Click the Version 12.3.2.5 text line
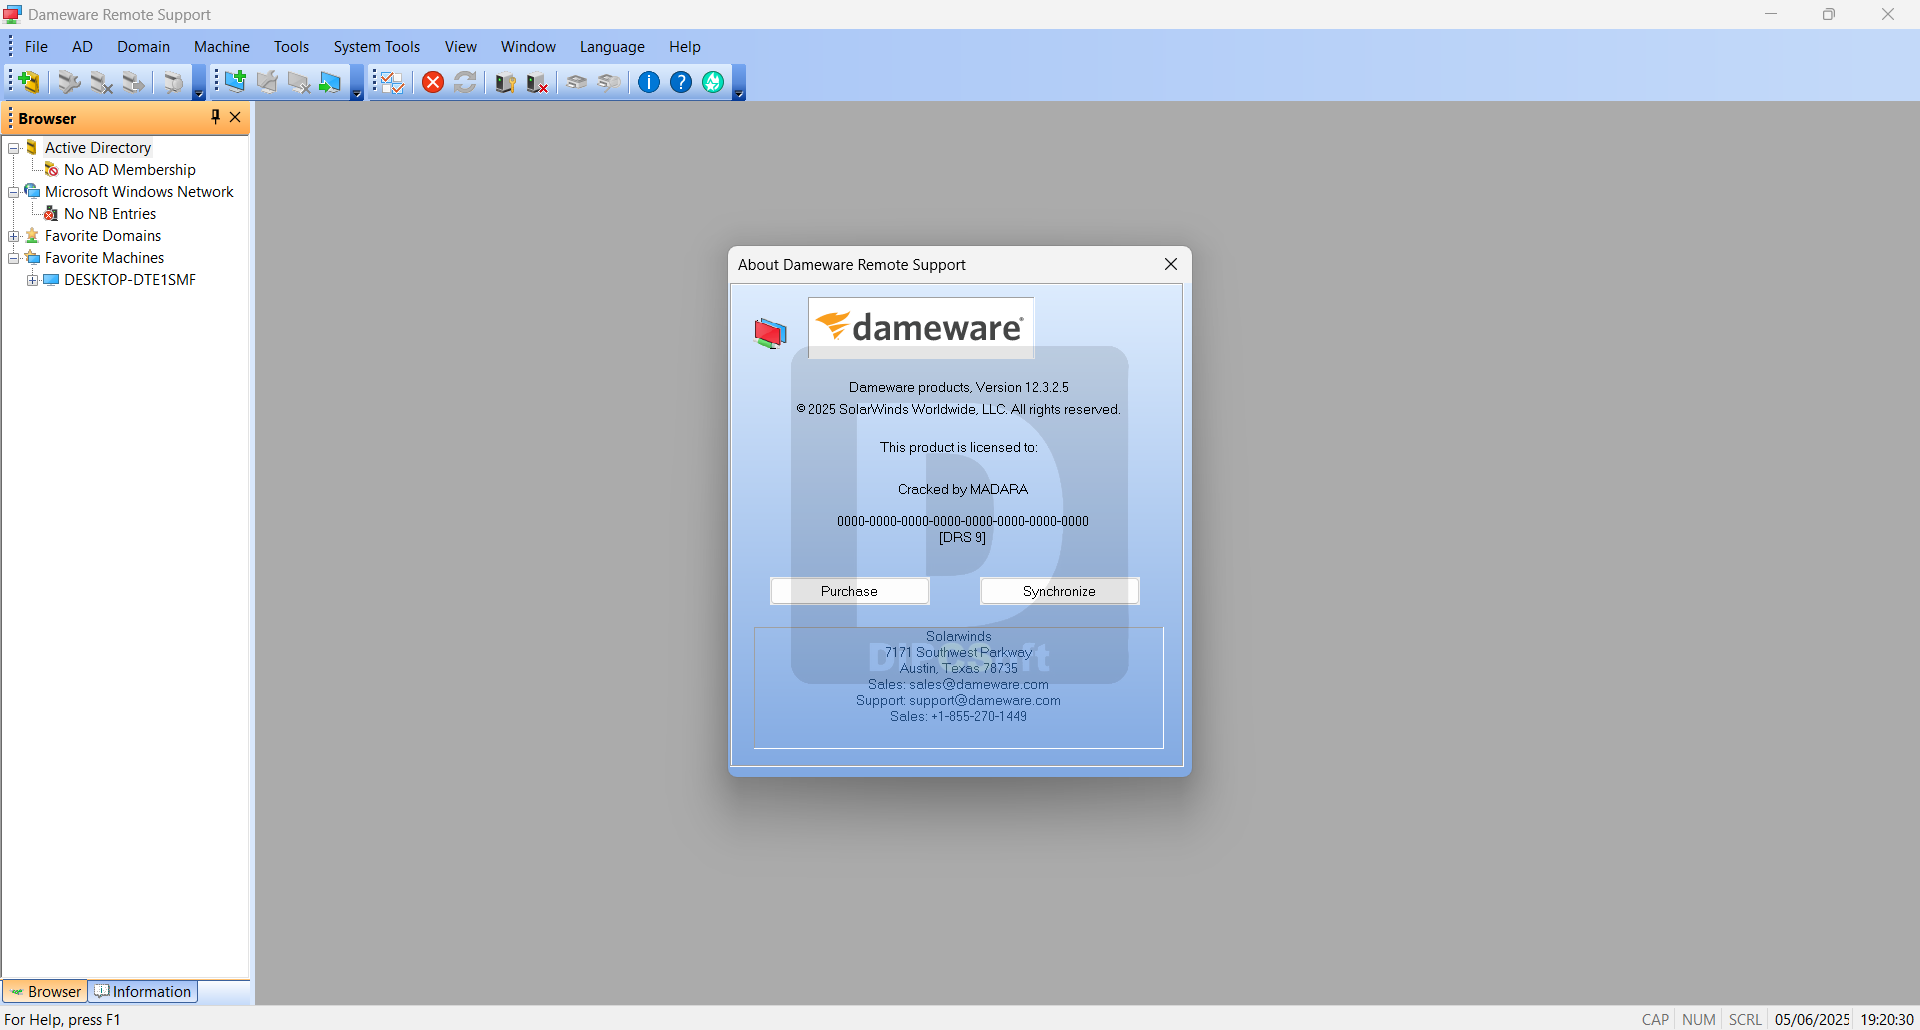The height and width of the screenshot is (1030, 1920). click(959, 387)
